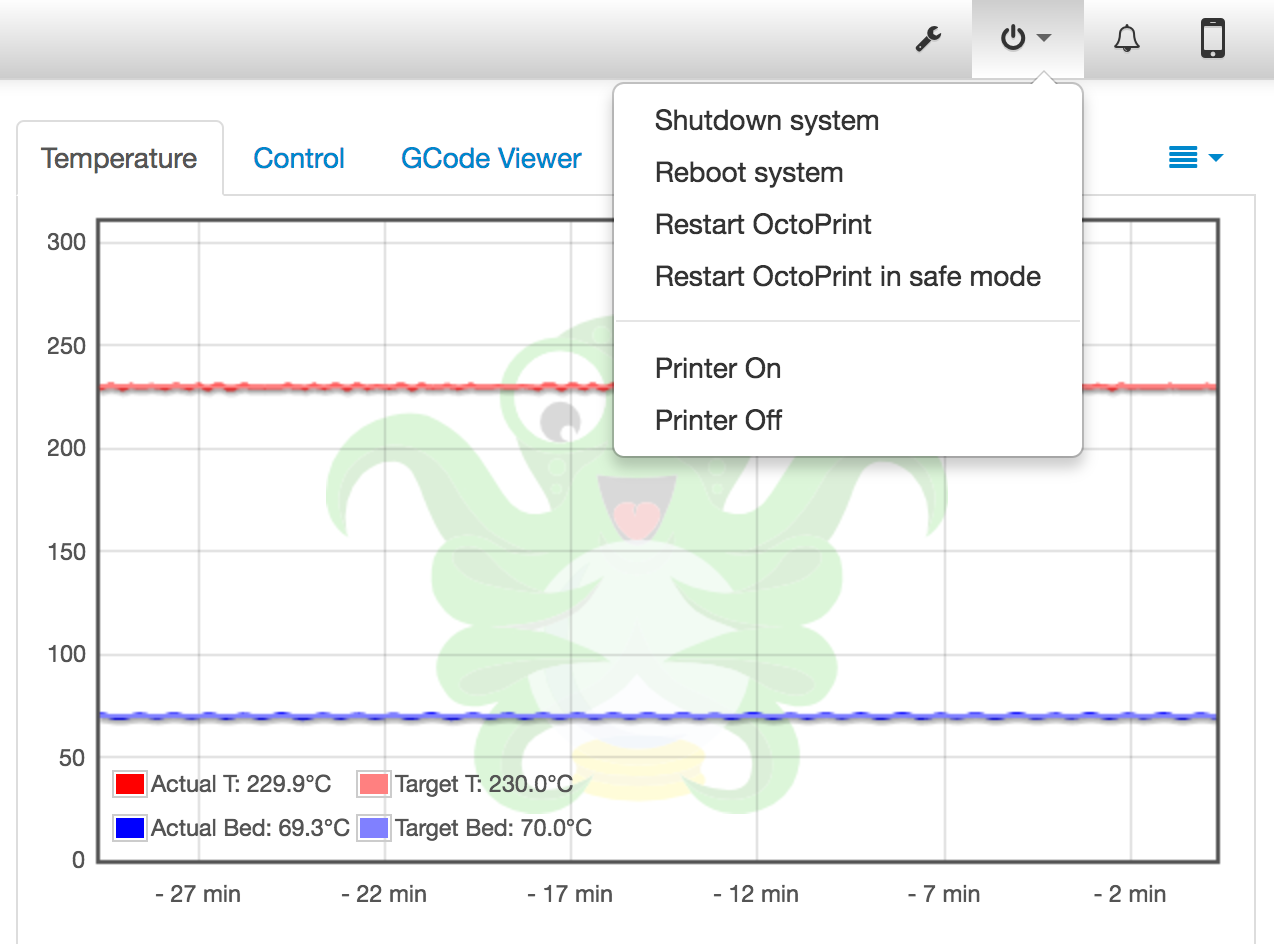Viewport: 1274px width, 944px height.
Task: Click the '- 2 min' time axis label
Action: pos(1130,894)
